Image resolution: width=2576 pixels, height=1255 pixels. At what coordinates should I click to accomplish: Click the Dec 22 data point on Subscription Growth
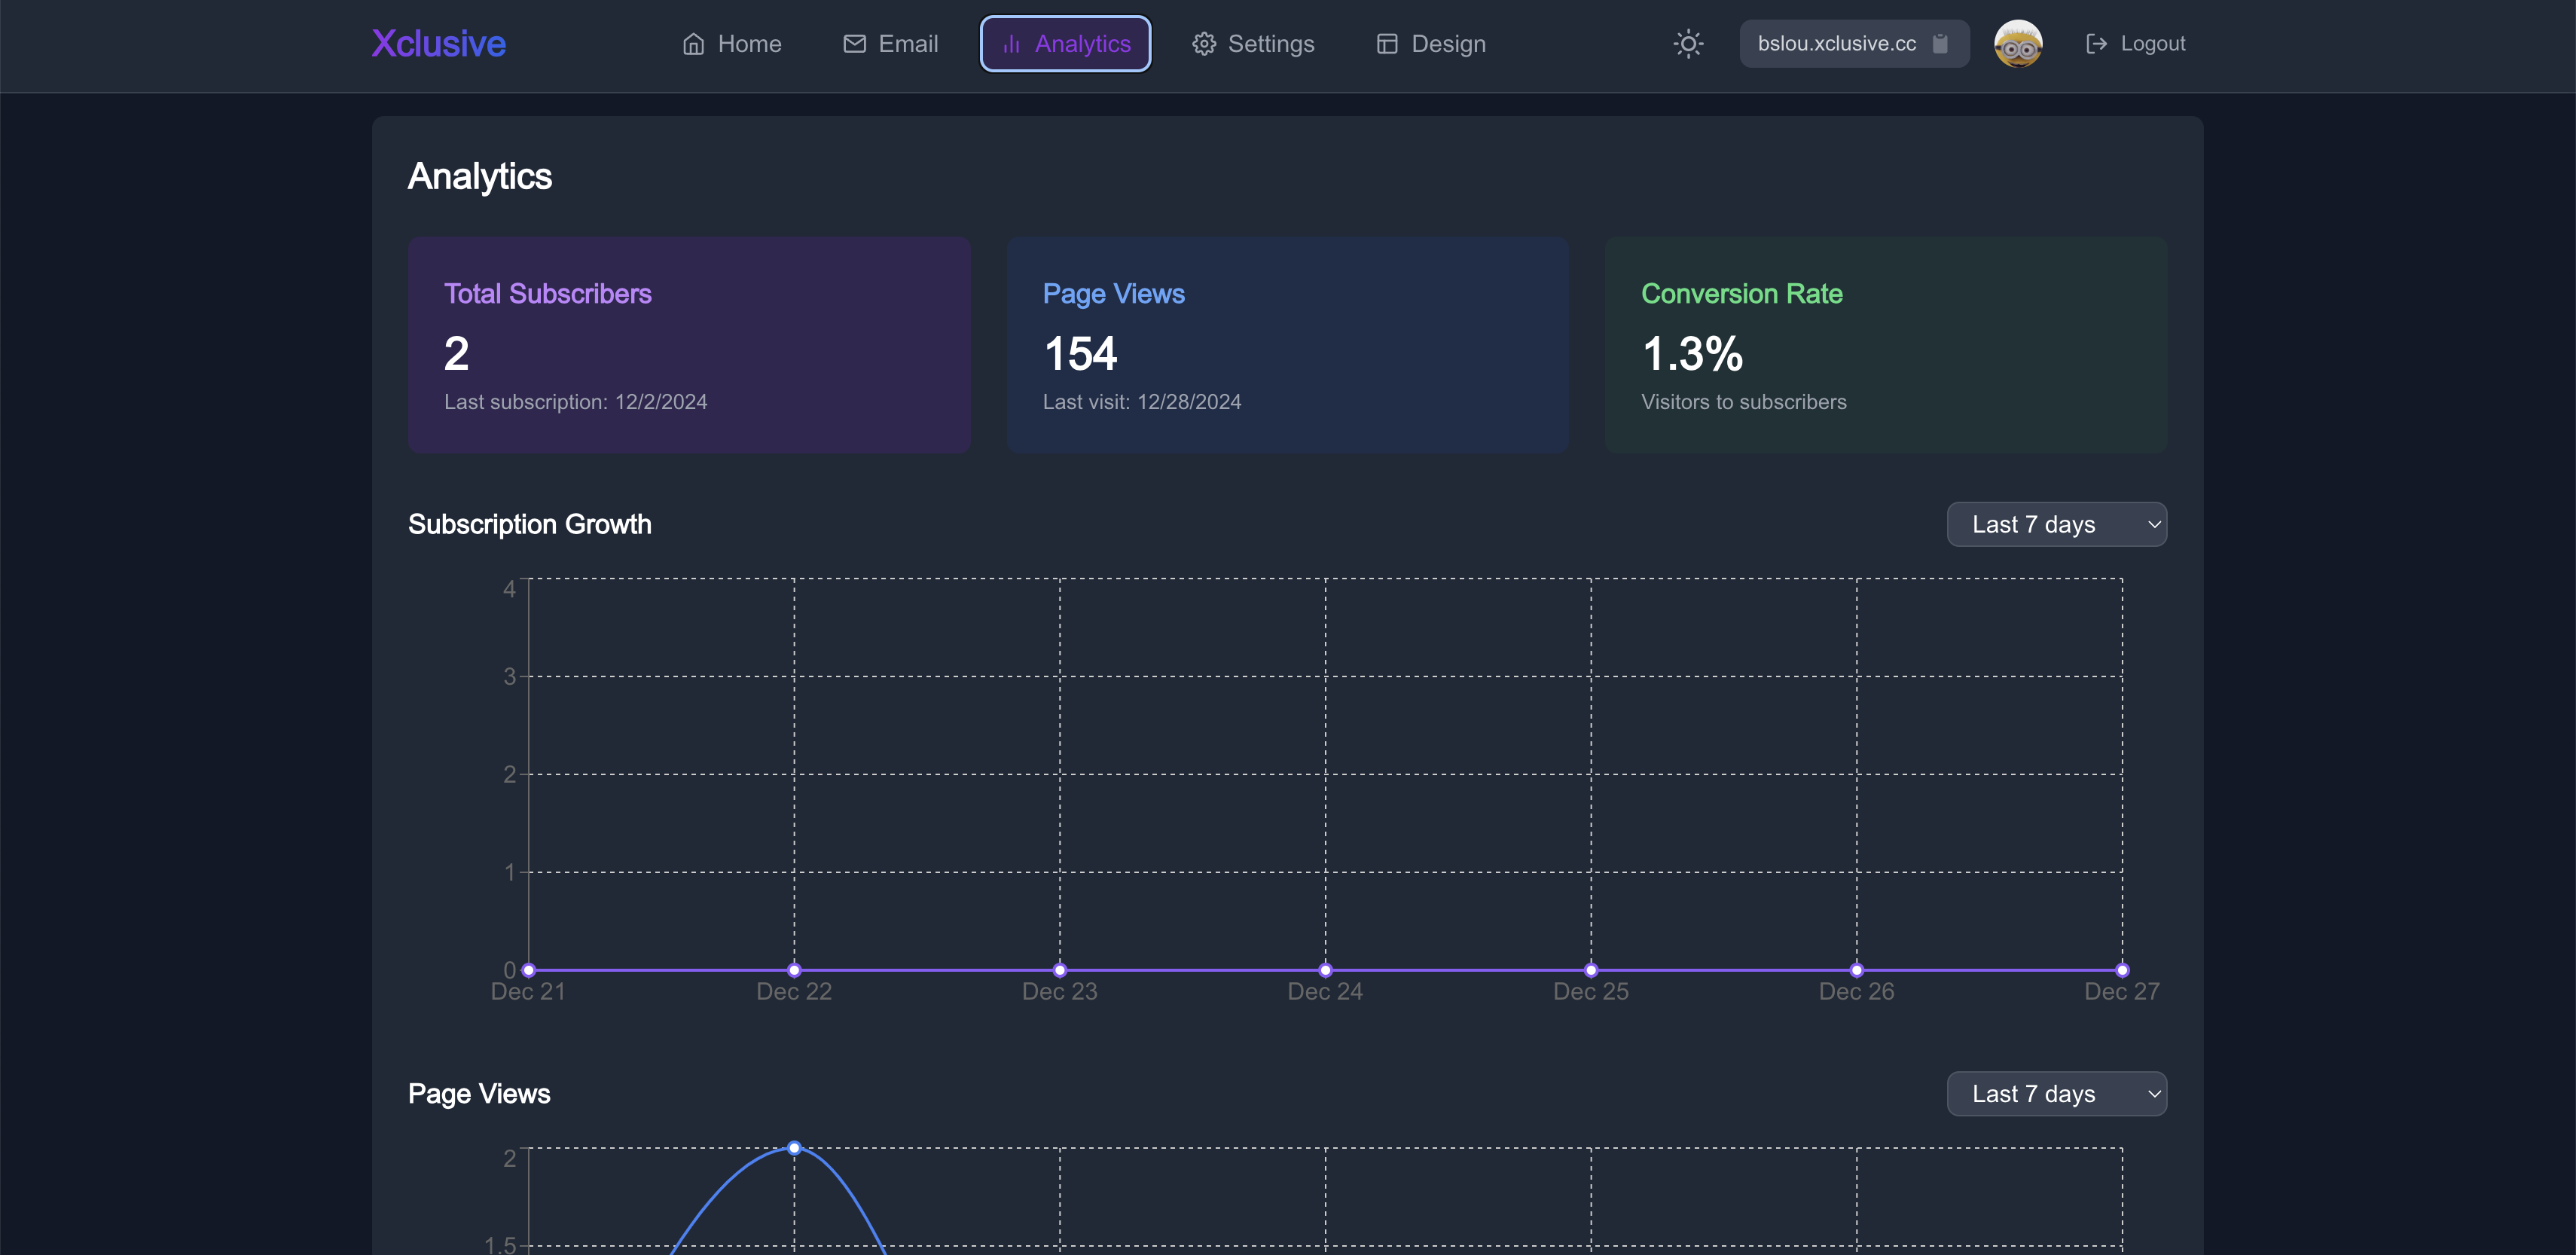794,970
